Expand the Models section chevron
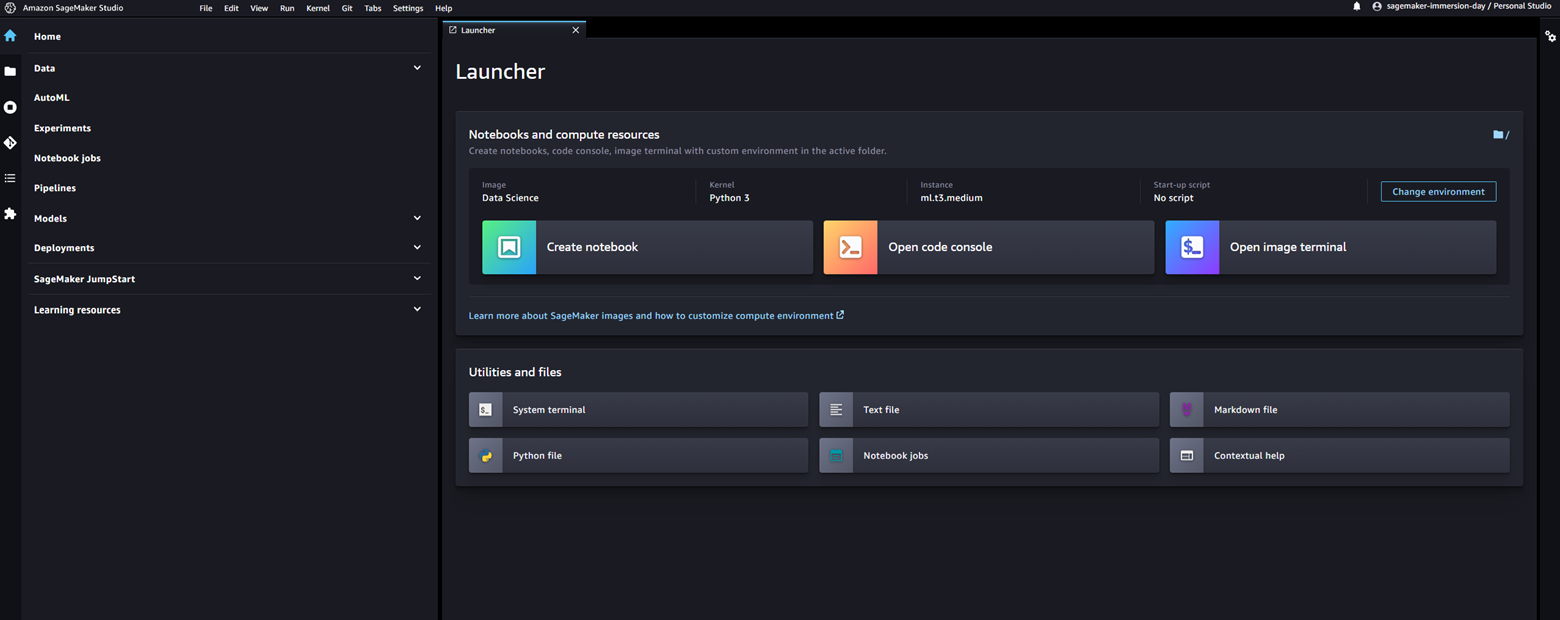The height and width of the screenshot is (620, 1560). 417,218
